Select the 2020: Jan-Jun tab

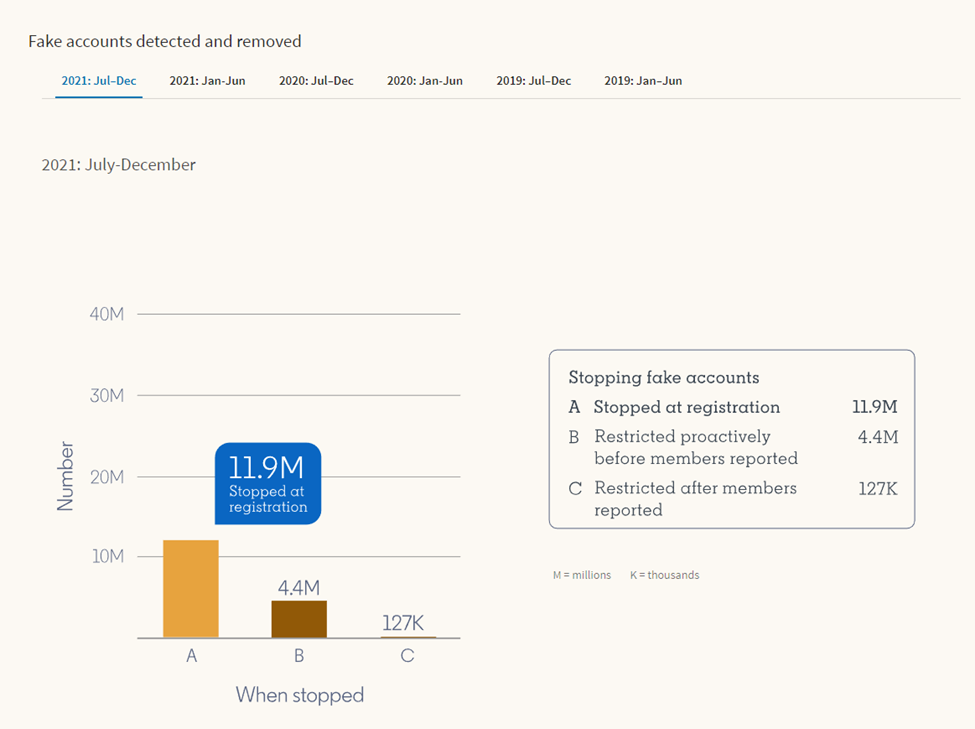(424, 80)
